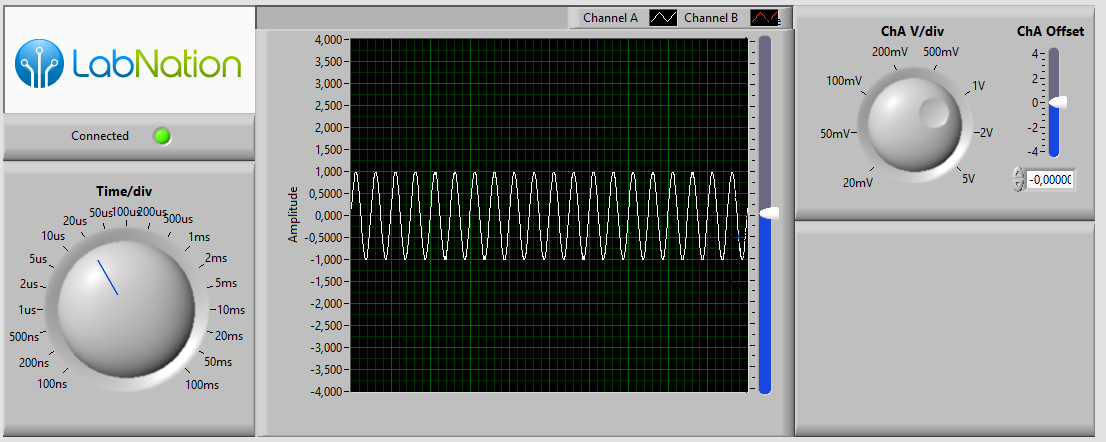Click the Channel A plot legend icon
The height and width of the screenshot is (442, 1106).
[x=663, y=18]
